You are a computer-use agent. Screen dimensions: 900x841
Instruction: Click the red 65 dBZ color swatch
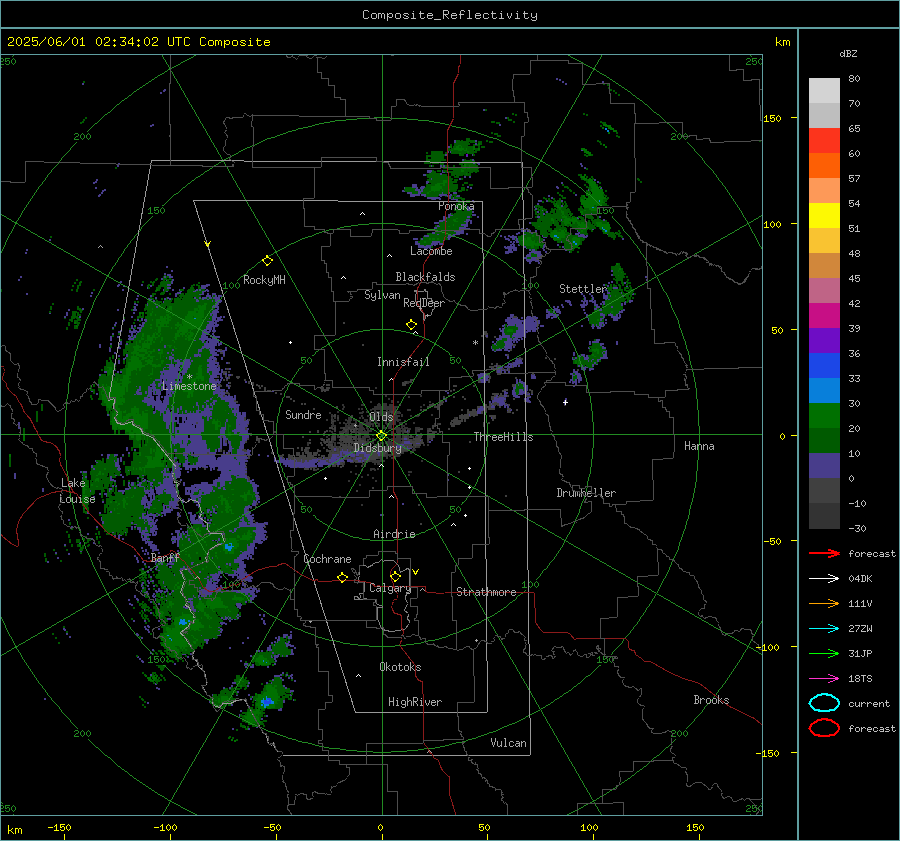pos(824,140)
